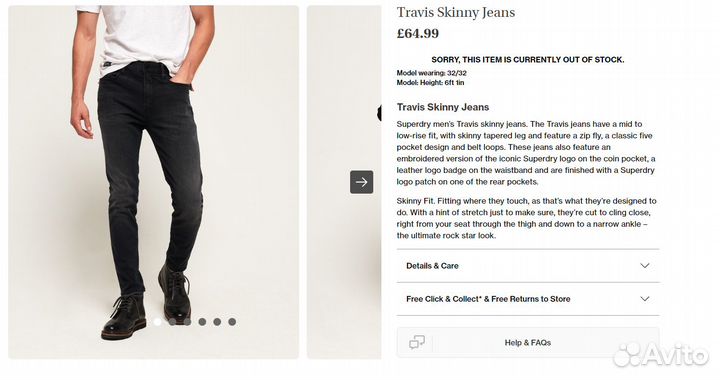The image size is (720, 380).
Task: Click the next image arrow button
Action: tap(361, 182)
